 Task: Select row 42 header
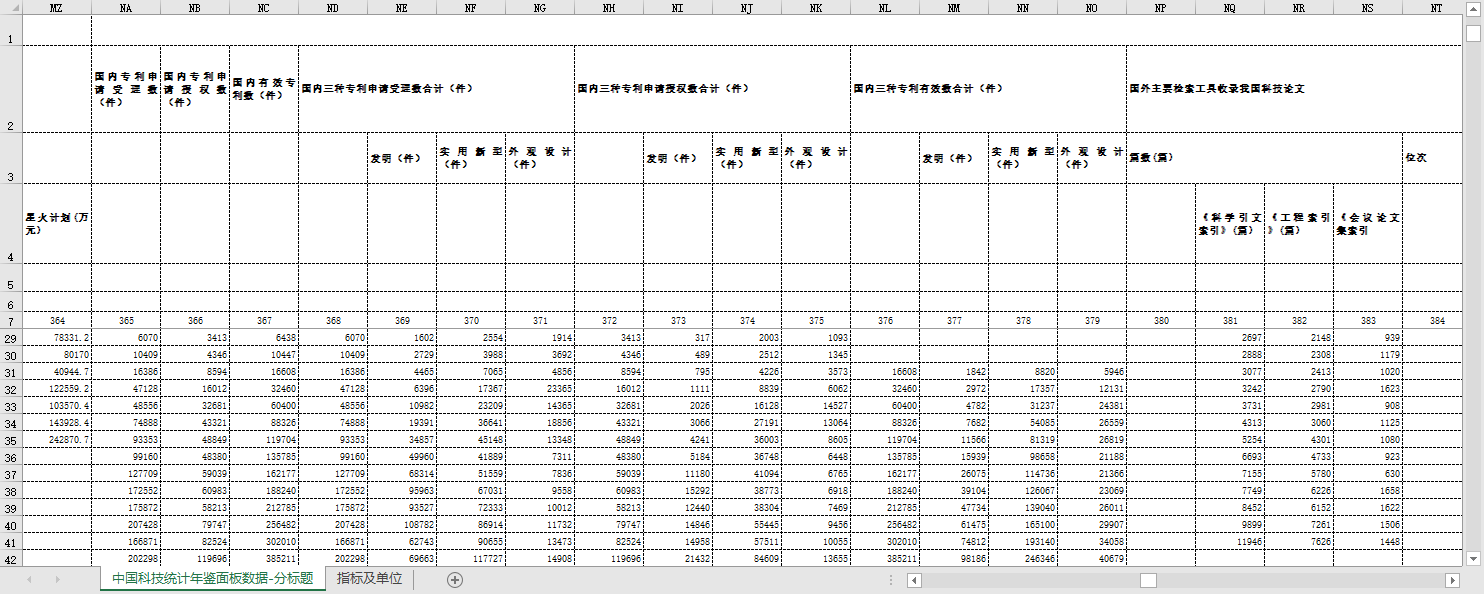(10, 559)
